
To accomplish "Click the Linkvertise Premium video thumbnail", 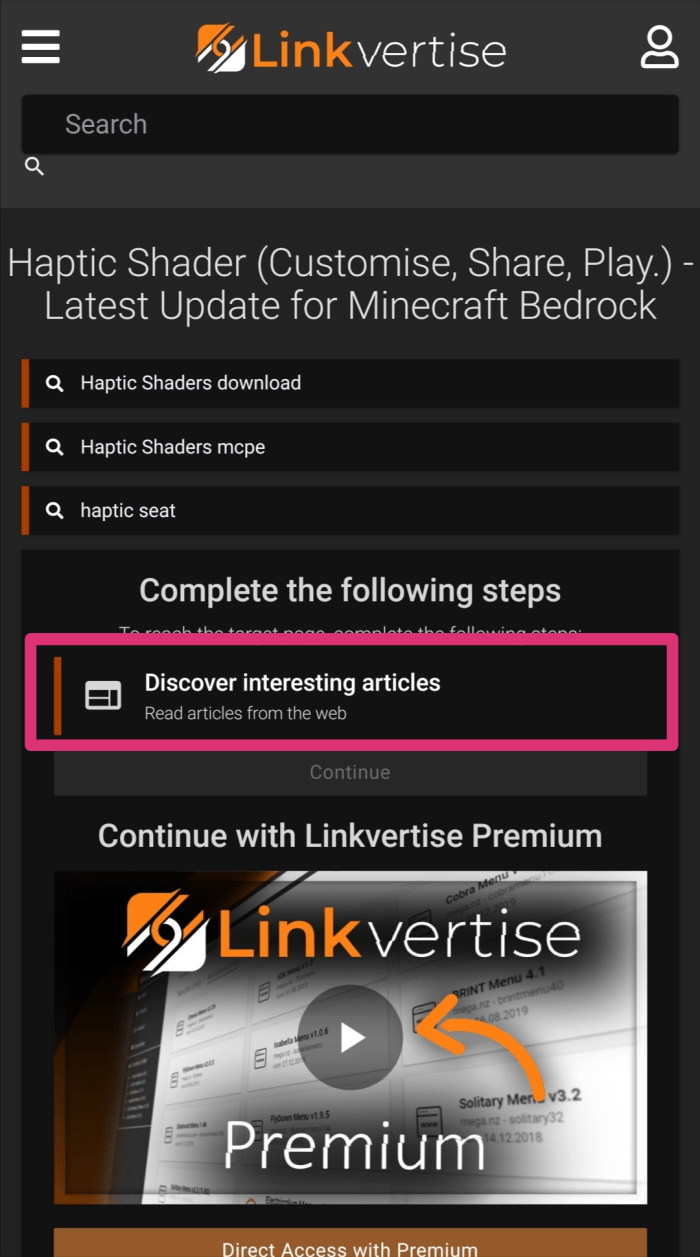I will [350, 1038].
